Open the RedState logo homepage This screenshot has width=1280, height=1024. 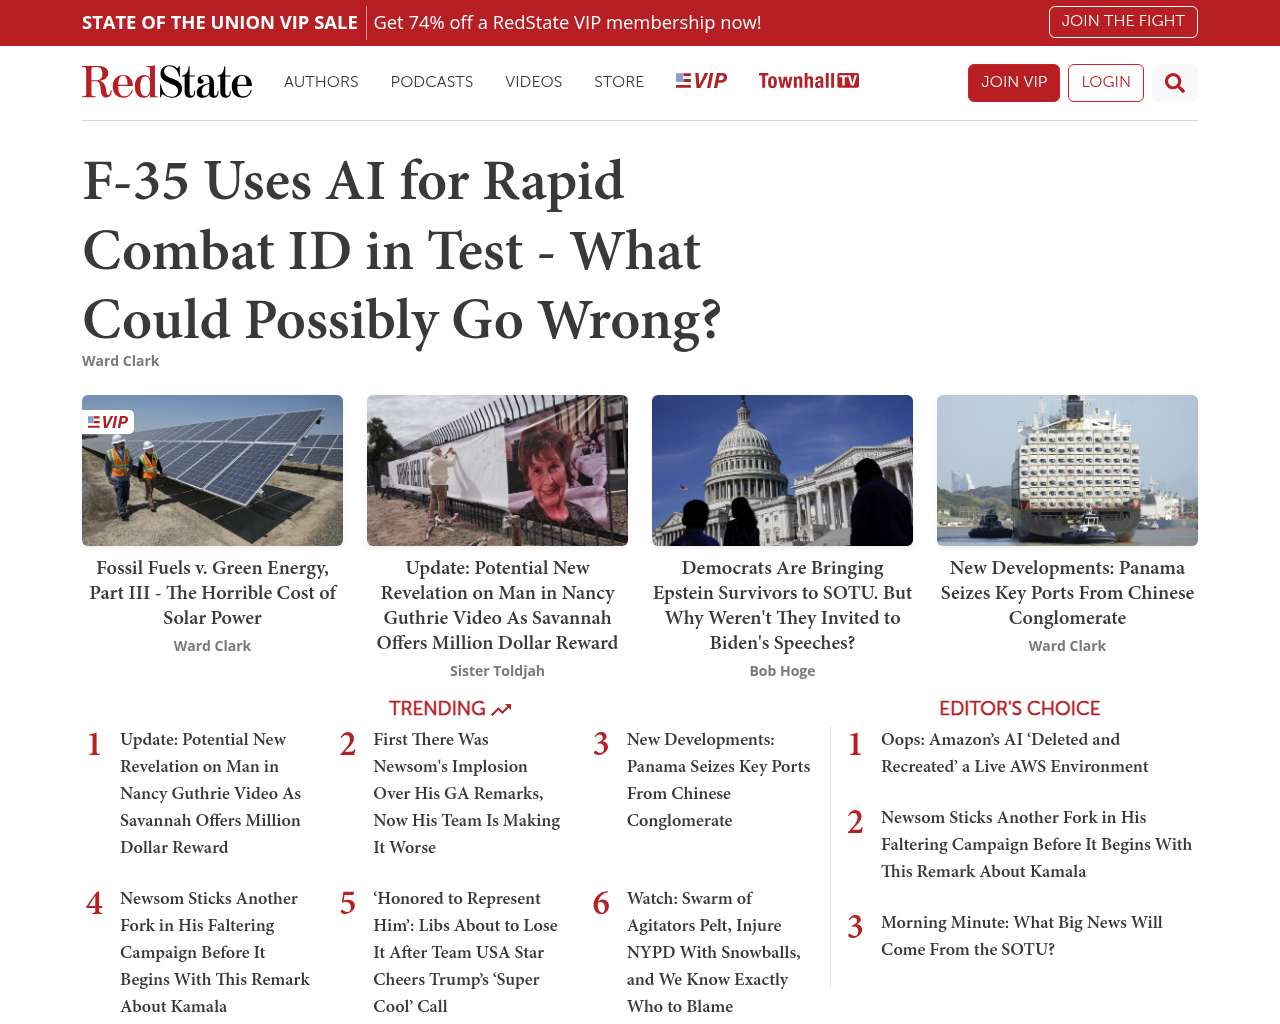click(x=167, y=82)
